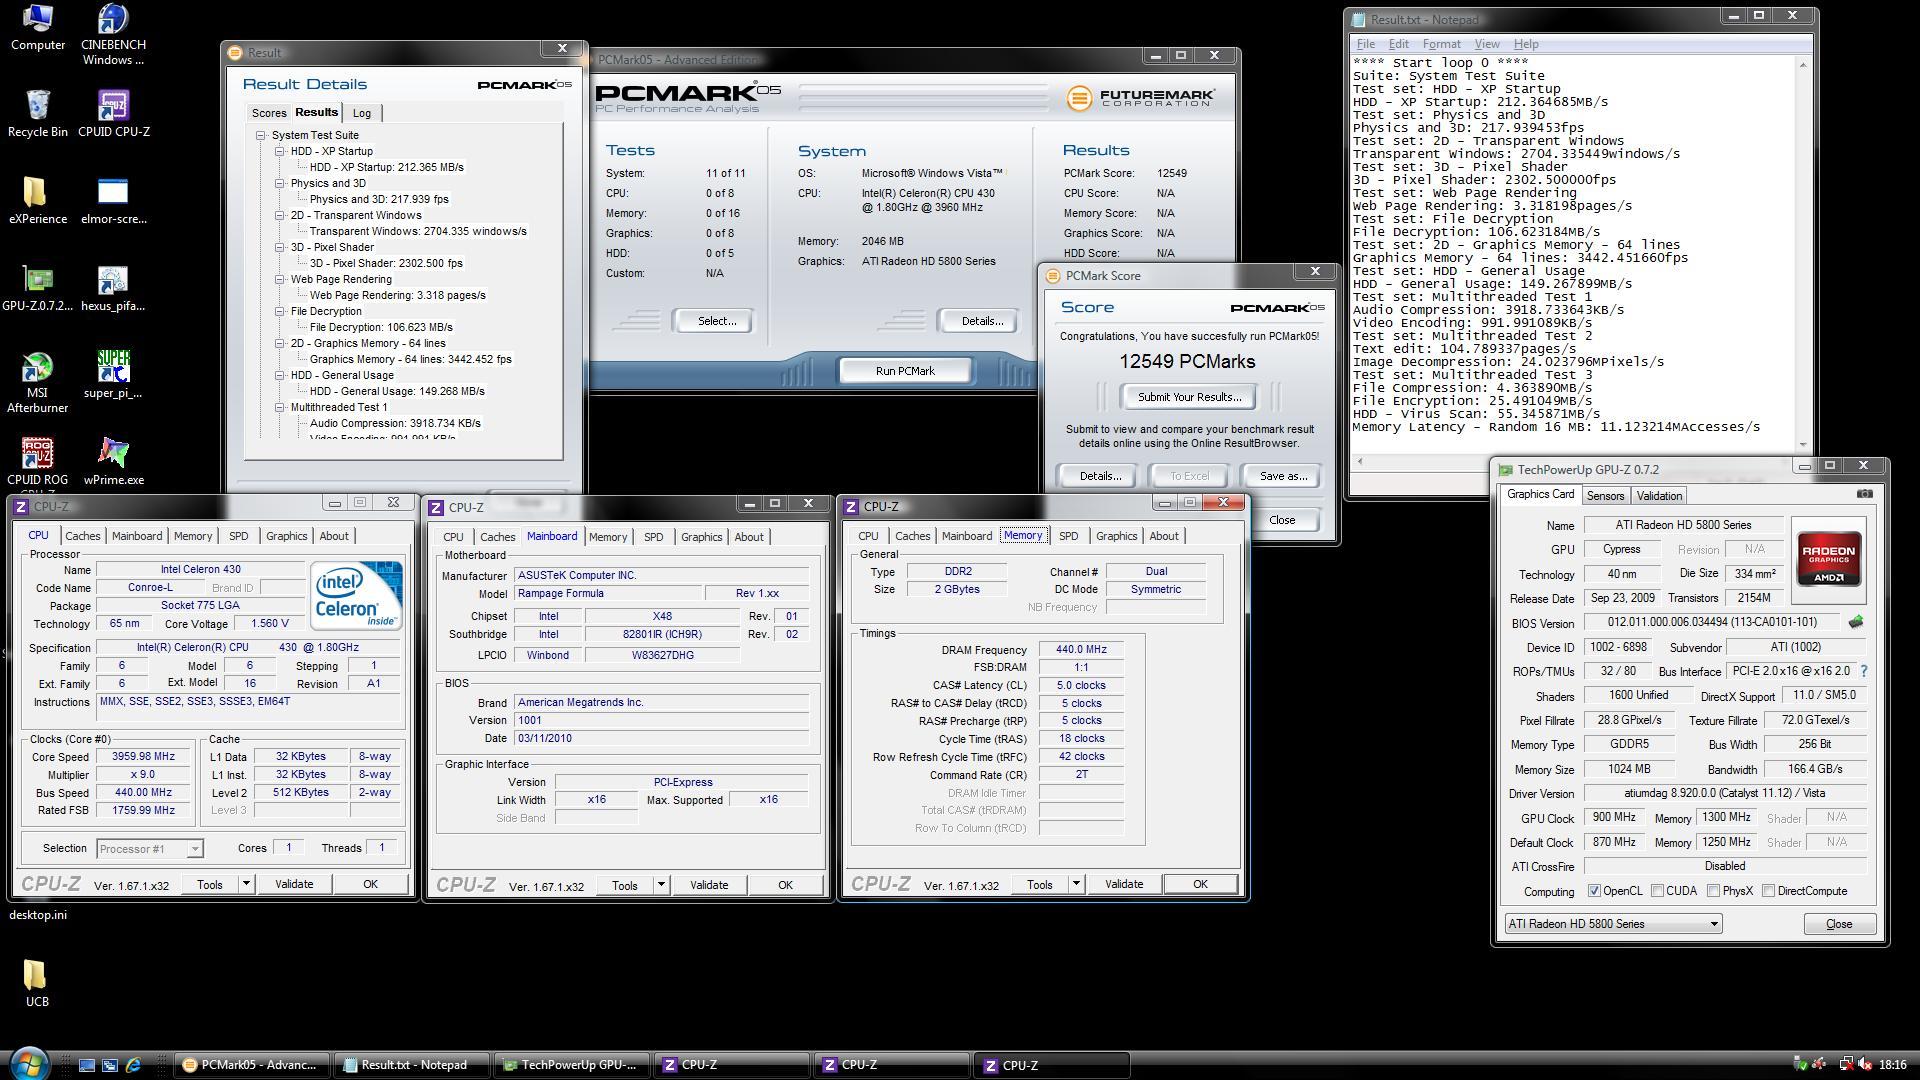Open CINEBENCH Windows desktop shortcut
The width and height of the screenshot is (1920, 1080).
(x=113, y=34)
